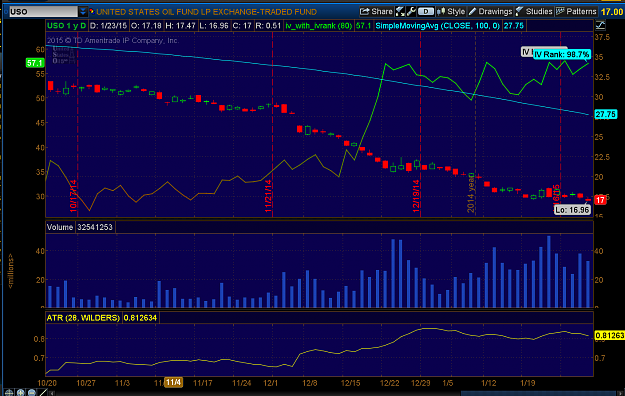Click the 12/19/14 expiration line label
The width and height of the screenshot is (625, 396).
(x=417, y=196)
